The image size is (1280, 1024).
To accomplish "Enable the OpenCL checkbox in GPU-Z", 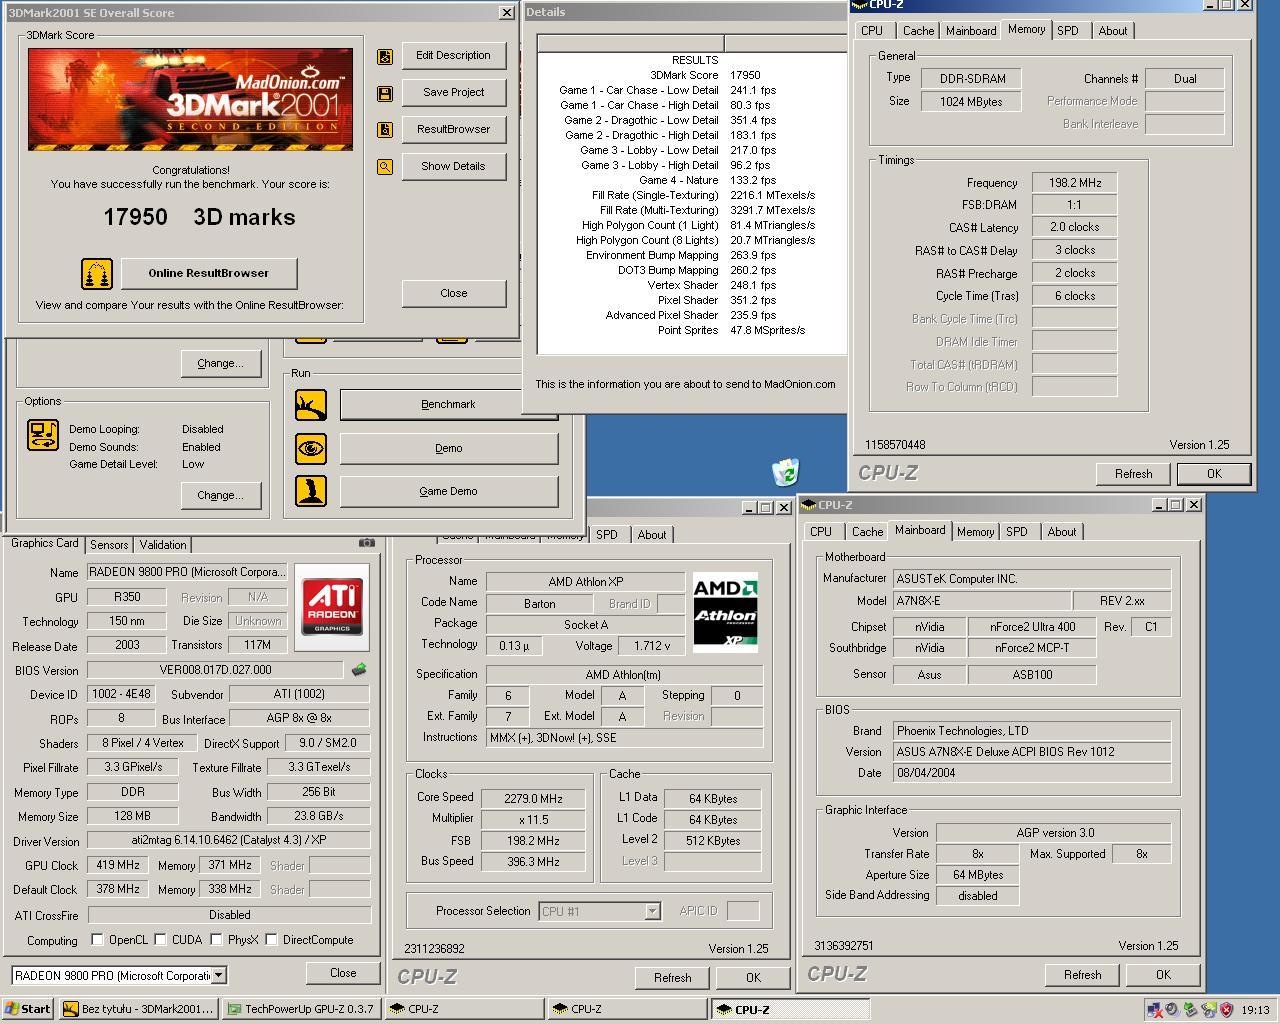I will (x=97, y=939).
